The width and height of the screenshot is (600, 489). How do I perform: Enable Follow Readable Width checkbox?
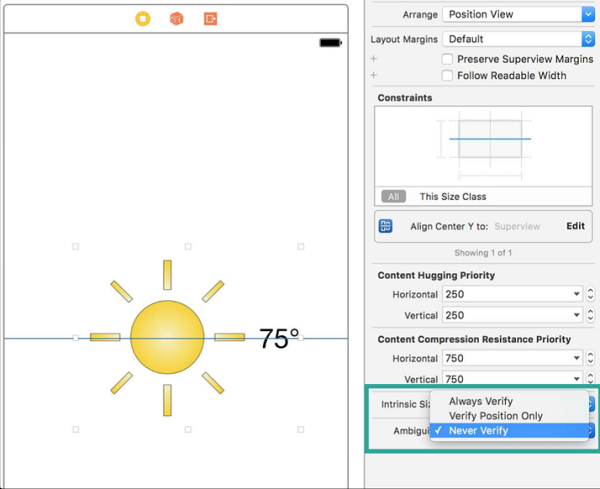click(x=447, y=75)
